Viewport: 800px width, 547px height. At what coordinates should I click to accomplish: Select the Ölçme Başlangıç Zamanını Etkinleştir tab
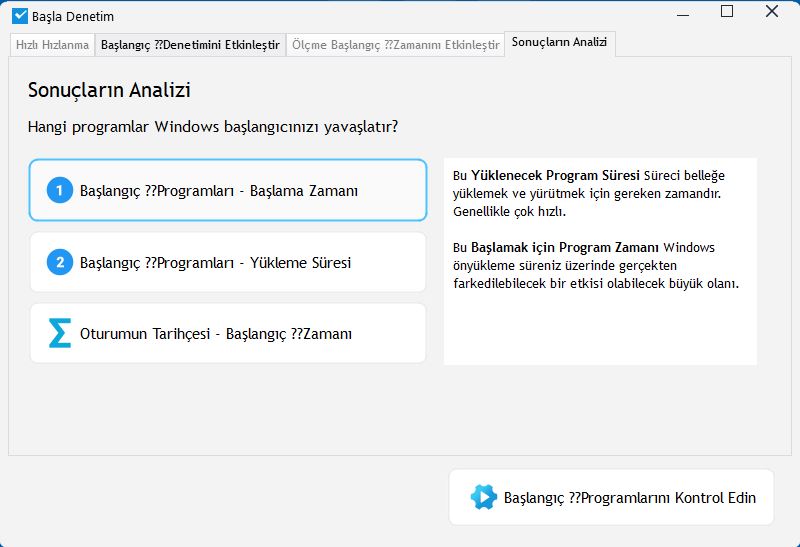click(395, 45)
